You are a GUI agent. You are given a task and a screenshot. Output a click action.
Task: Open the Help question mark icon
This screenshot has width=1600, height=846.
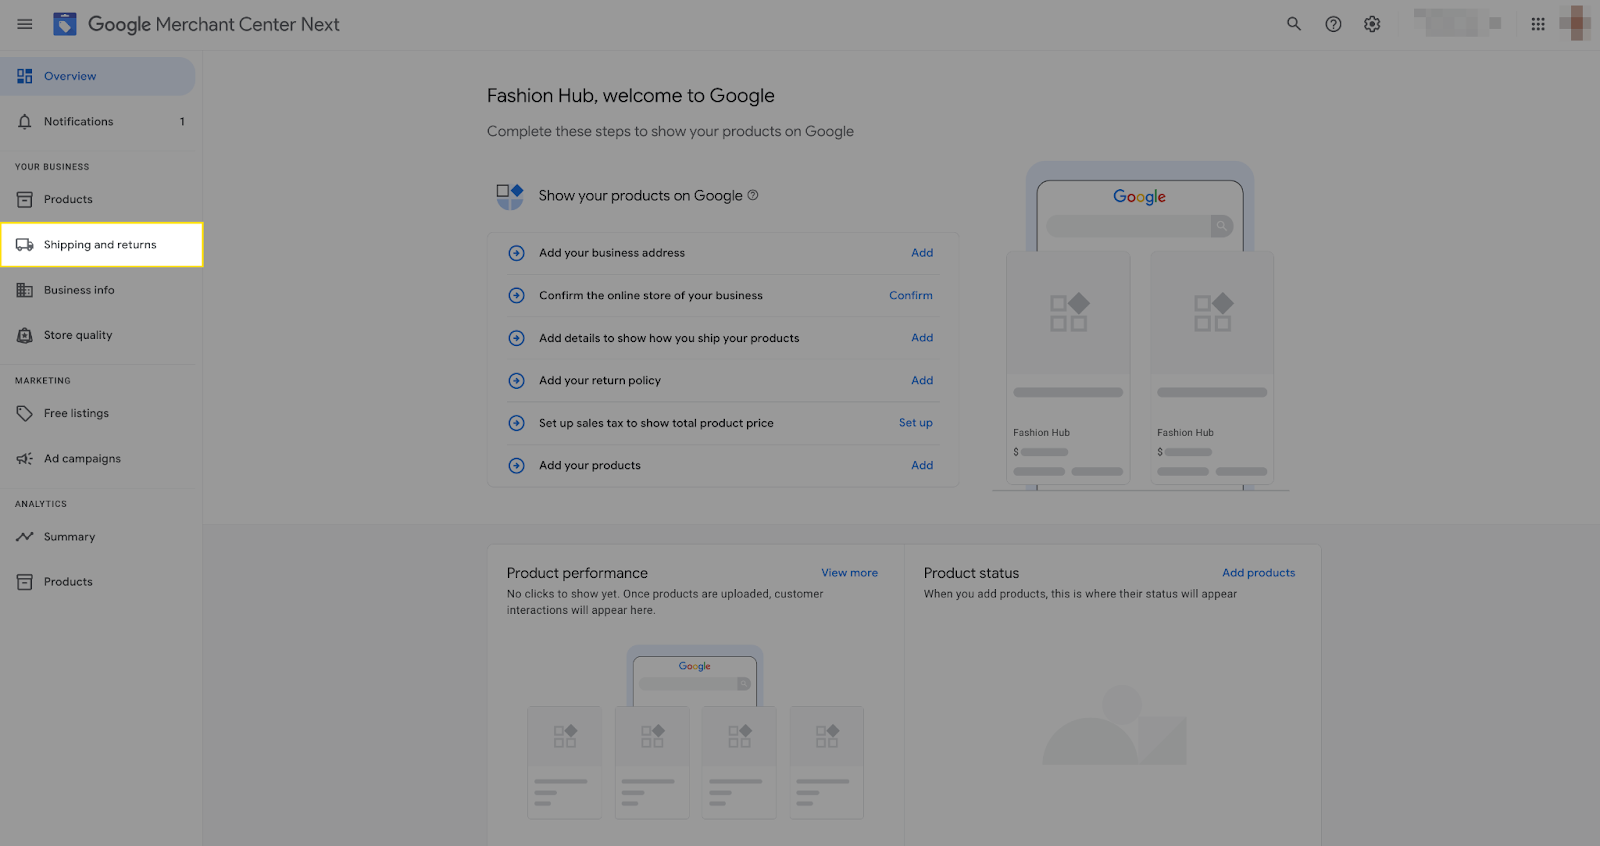click(x=1333, y=24)
